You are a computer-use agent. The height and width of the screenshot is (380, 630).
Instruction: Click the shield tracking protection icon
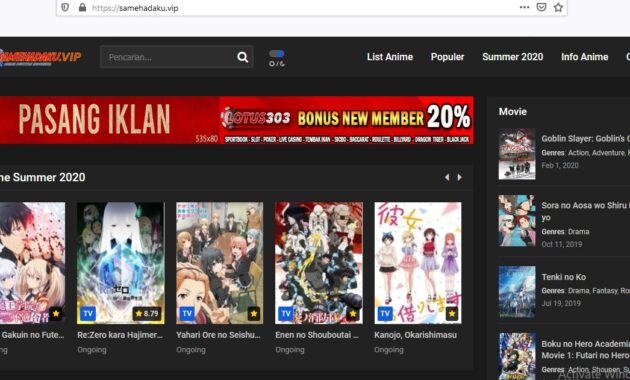coord(65,7)
